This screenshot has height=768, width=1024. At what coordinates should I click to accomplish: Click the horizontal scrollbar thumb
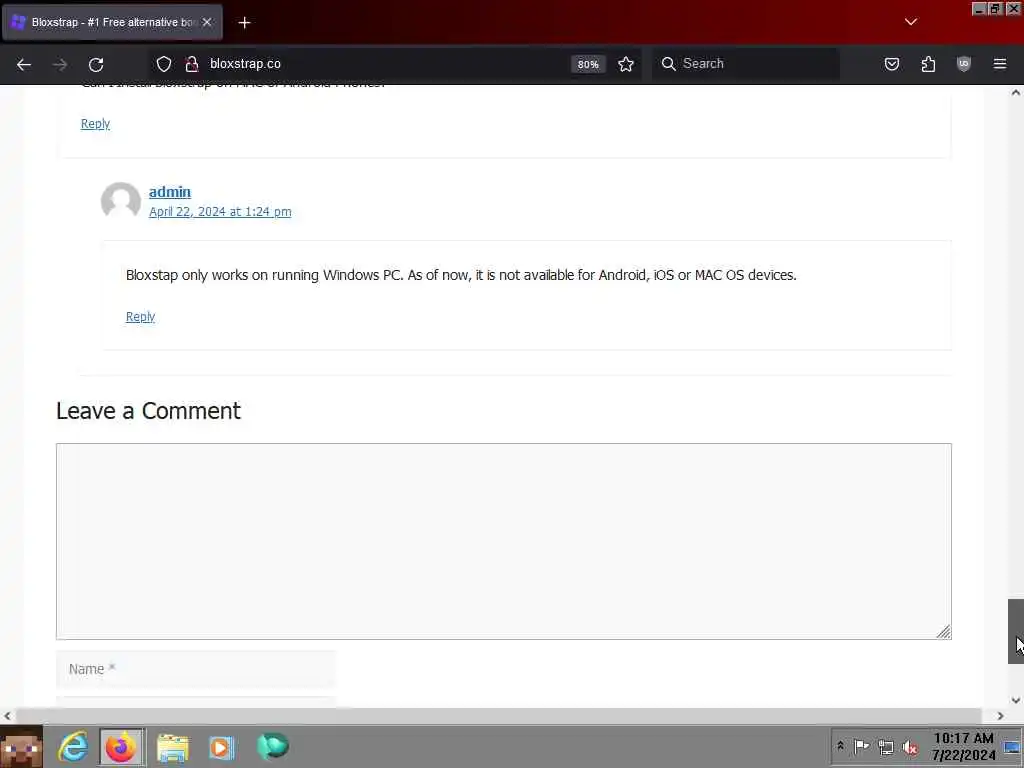click(x=498, y=716)
